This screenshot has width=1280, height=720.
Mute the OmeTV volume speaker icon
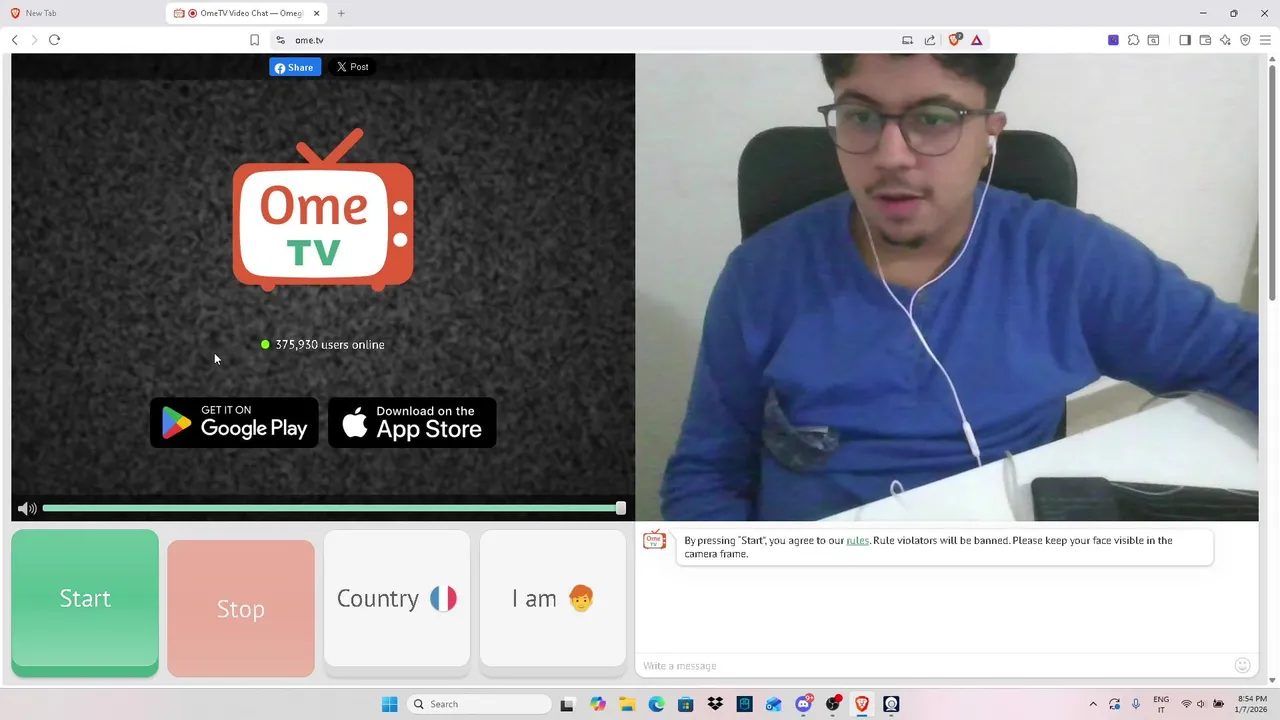point(27,509)
